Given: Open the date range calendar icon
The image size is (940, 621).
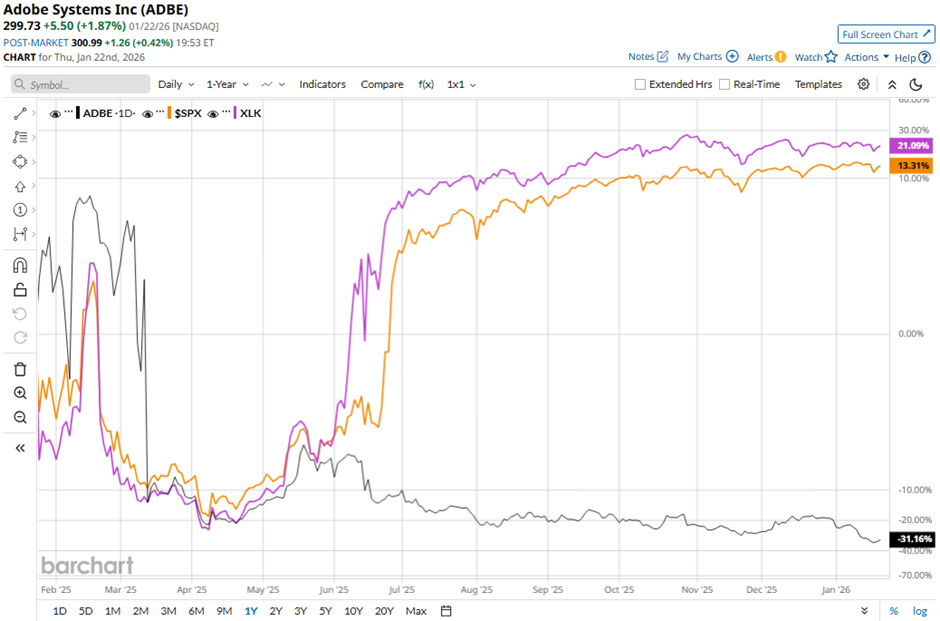Looking at the screenshot, I should pos(446,611).
